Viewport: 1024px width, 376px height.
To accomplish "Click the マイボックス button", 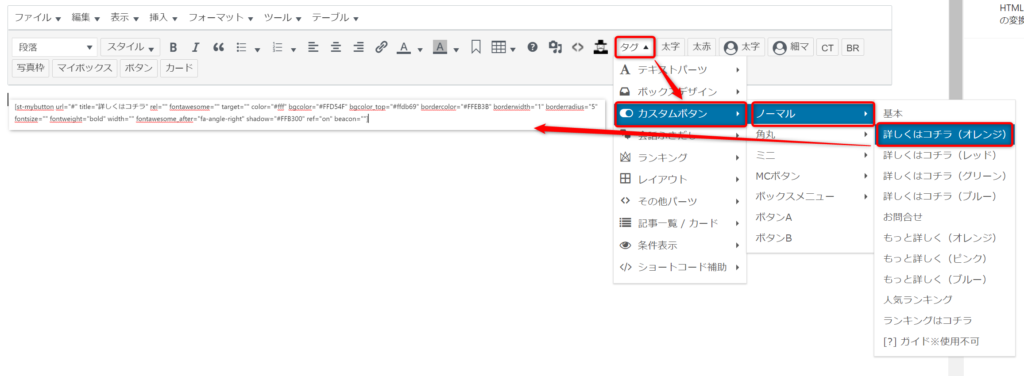I will tap(85, 68).
